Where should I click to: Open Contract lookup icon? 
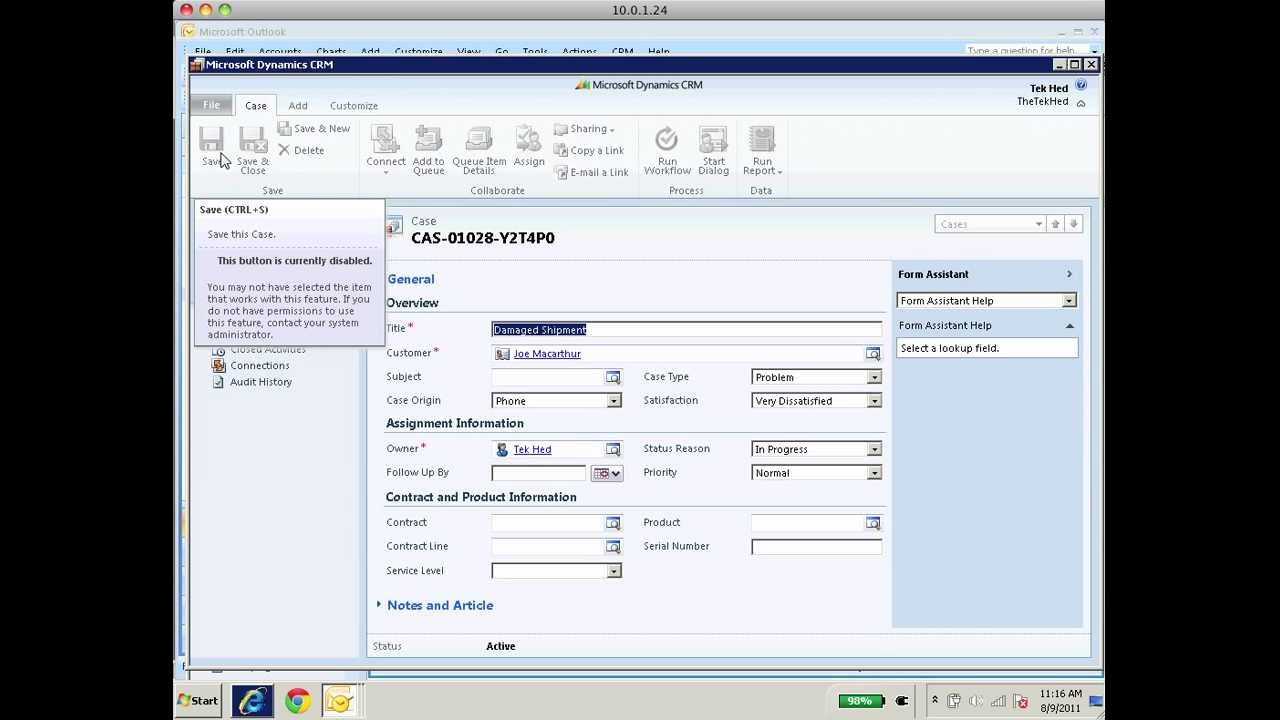613,523
